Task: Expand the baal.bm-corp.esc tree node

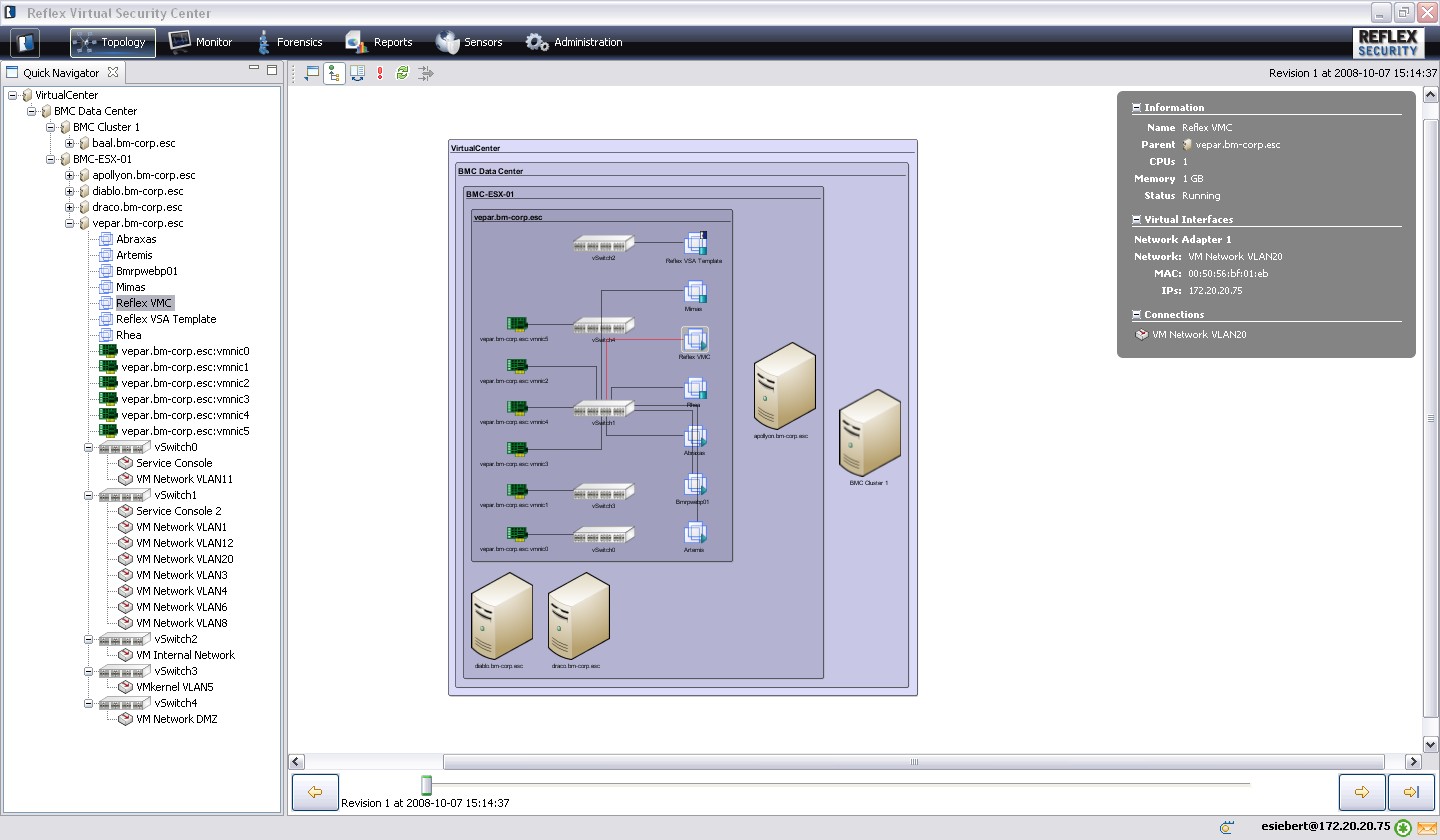Action: coord(70,143)
